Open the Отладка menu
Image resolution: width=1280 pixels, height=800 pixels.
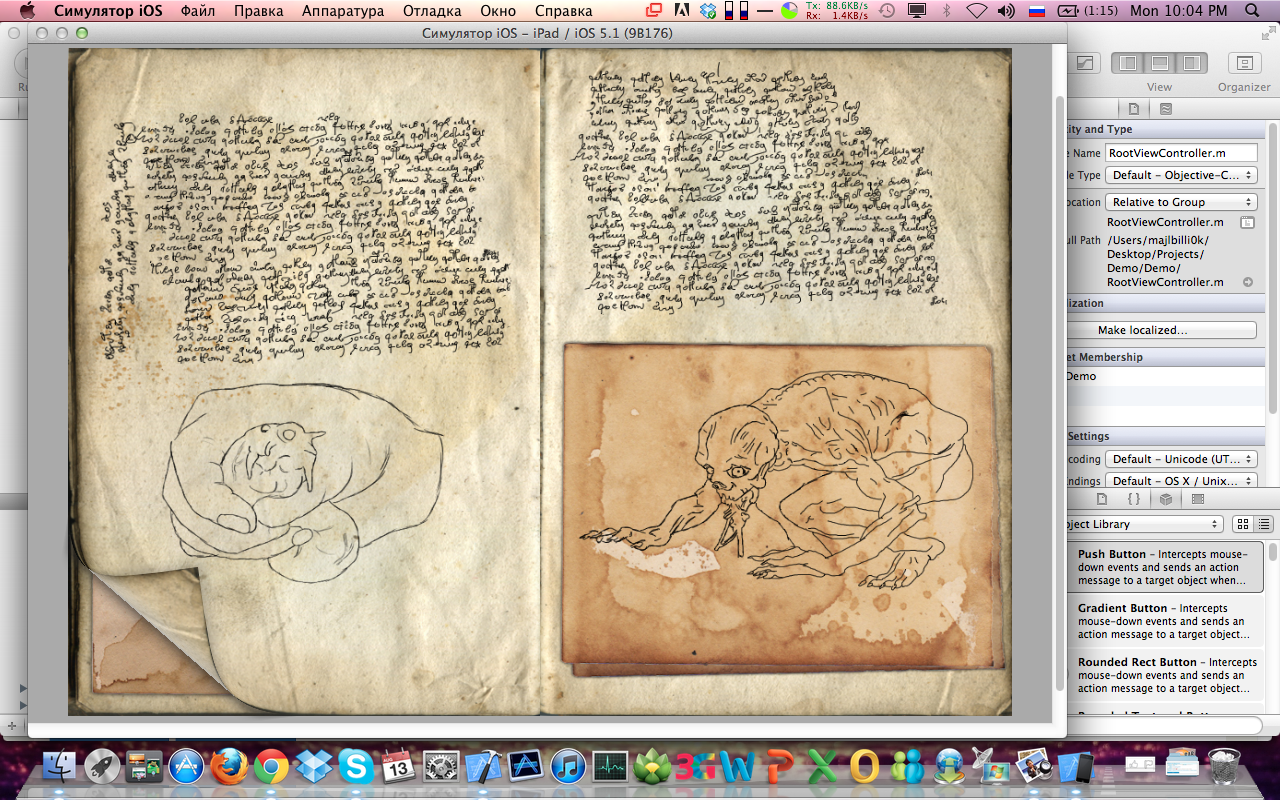[432, 11]
